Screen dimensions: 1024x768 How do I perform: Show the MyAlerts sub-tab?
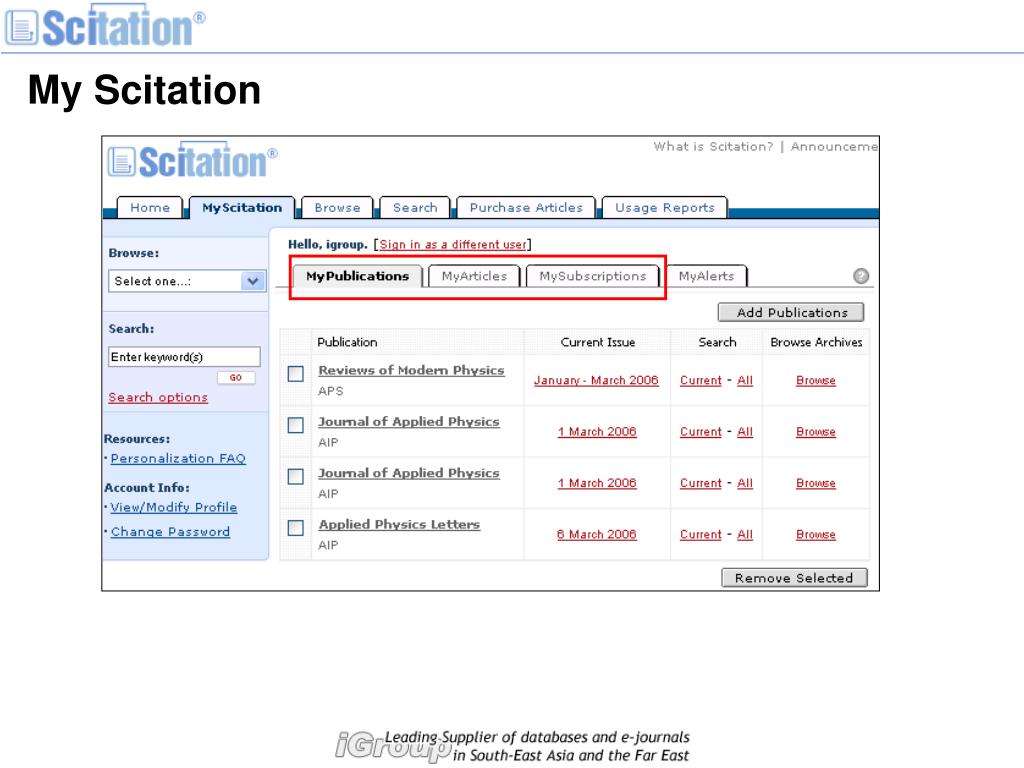[x=706, y=276]
